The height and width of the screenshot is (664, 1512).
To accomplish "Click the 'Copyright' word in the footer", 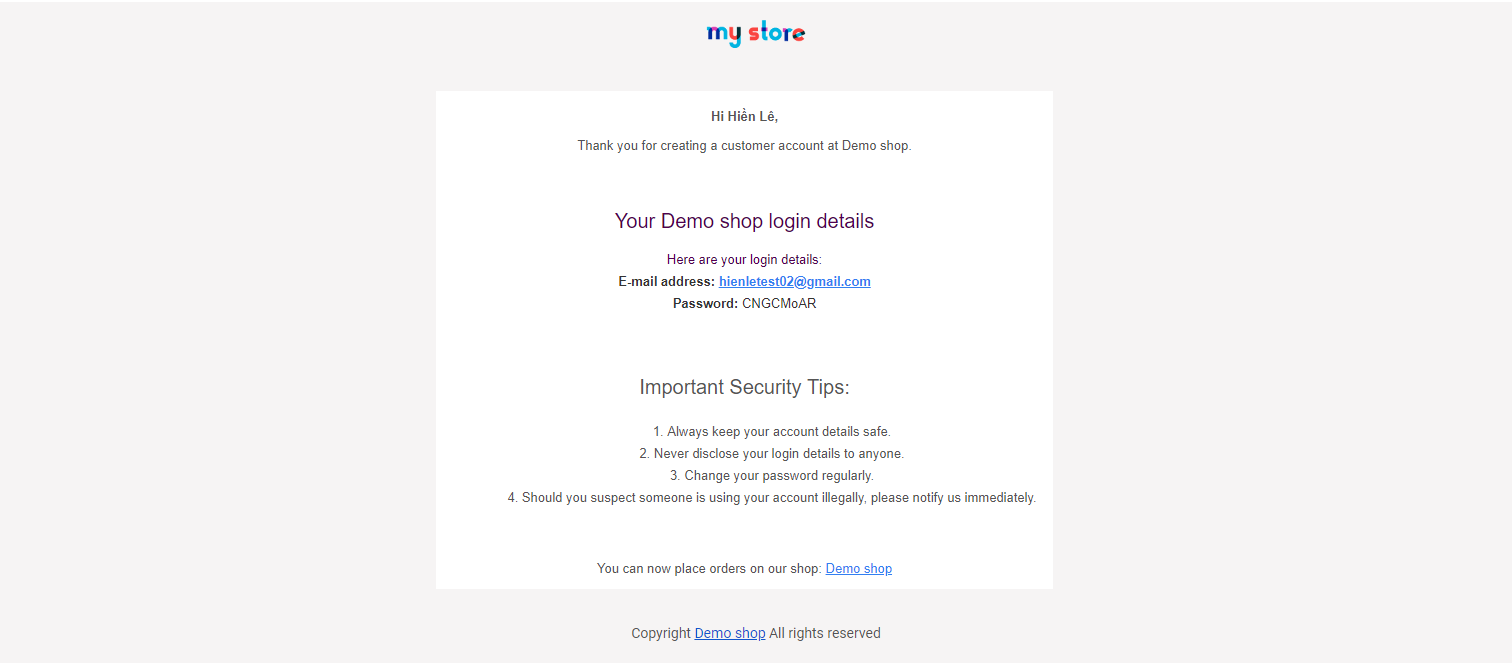I will [660, 633].
